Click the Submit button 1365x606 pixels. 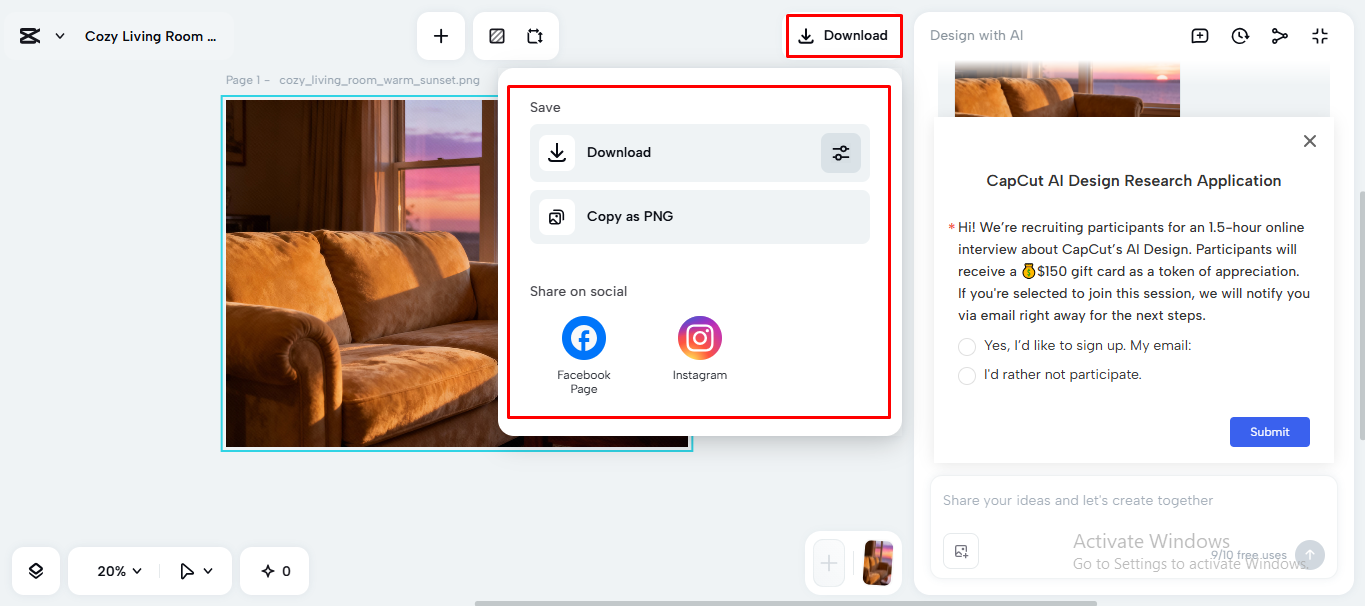1270,432
